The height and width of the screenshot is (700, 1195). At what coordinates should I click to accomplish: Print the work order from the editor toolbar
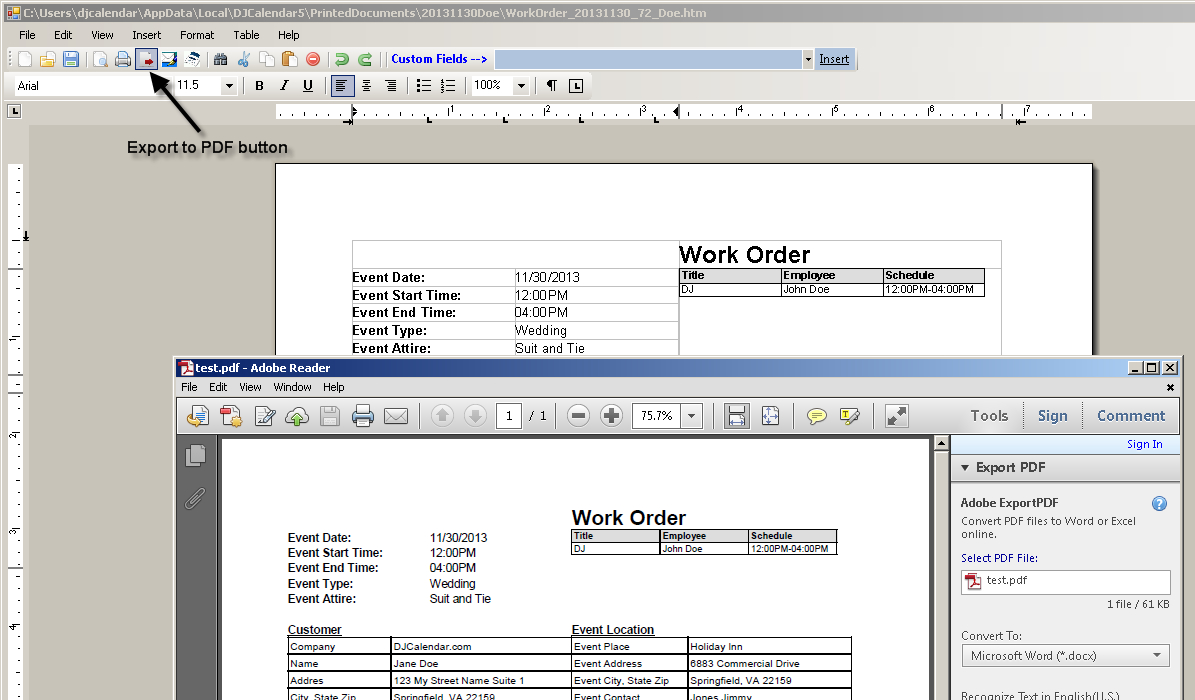pyautogui.click(x=123, y=59)
